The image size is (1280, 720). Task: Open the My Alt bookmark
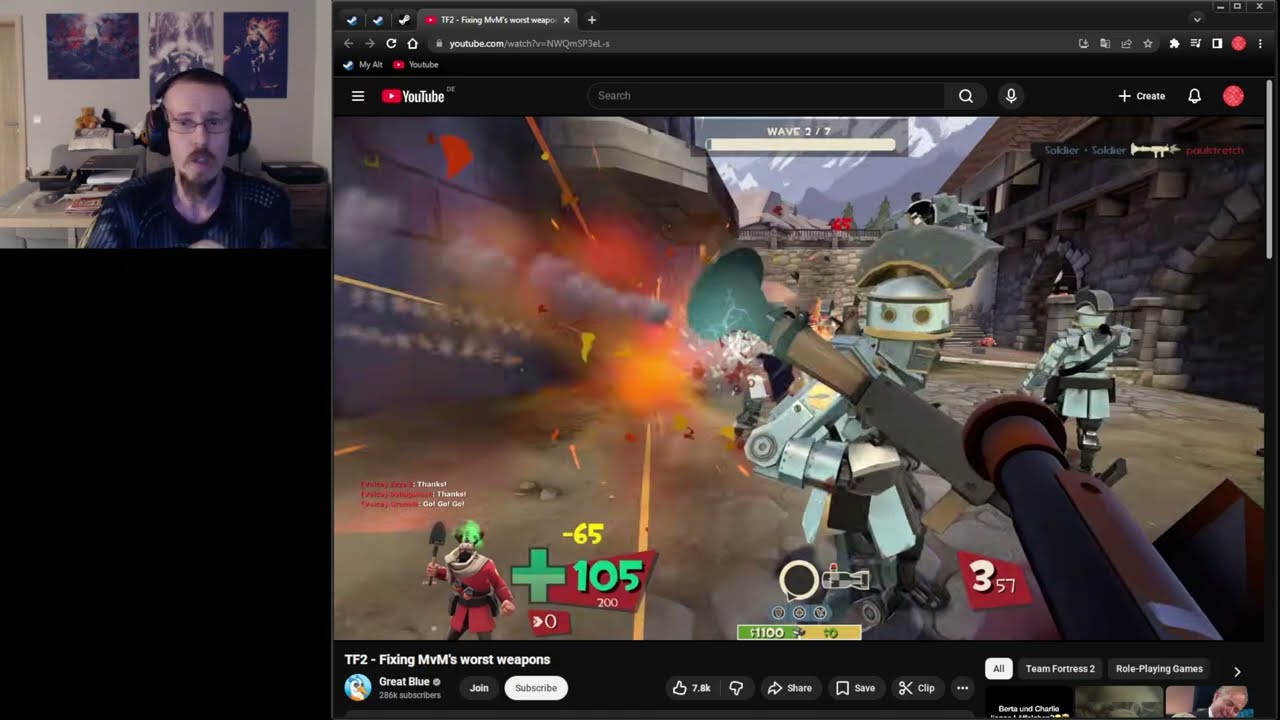point(362,65)
